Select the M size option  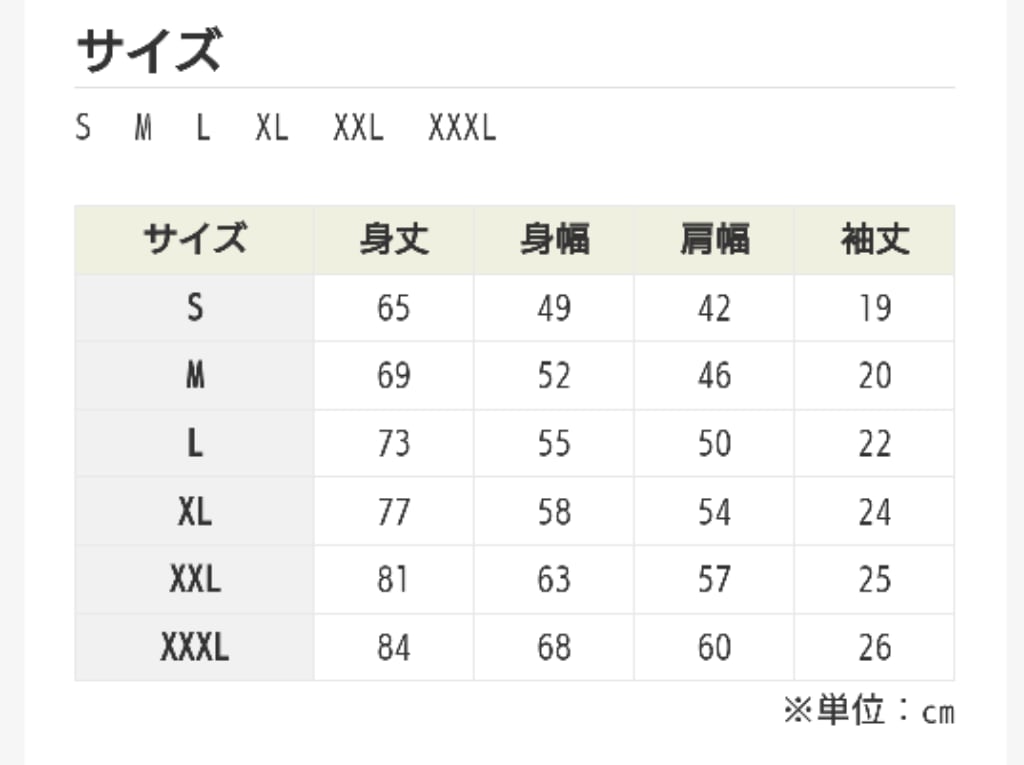(x=143, y=127)
